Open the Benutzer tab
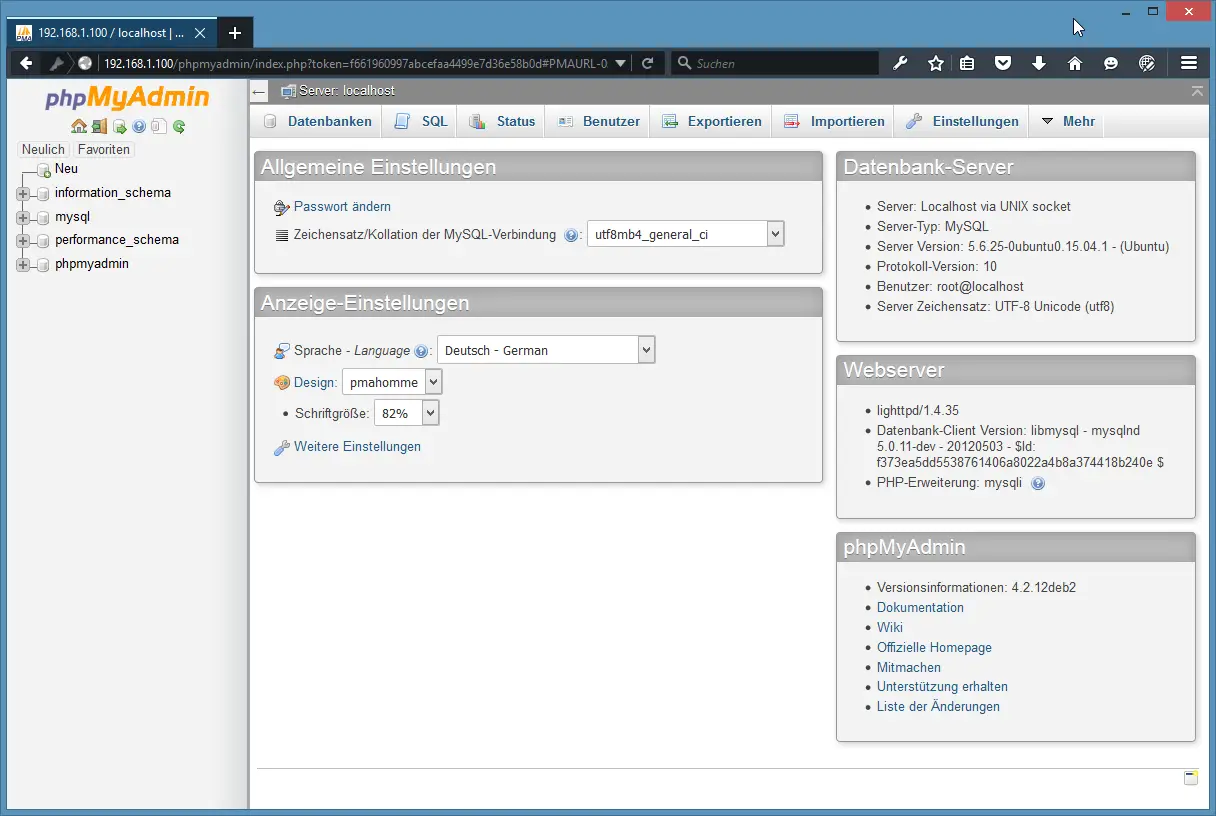 point(598,121)
